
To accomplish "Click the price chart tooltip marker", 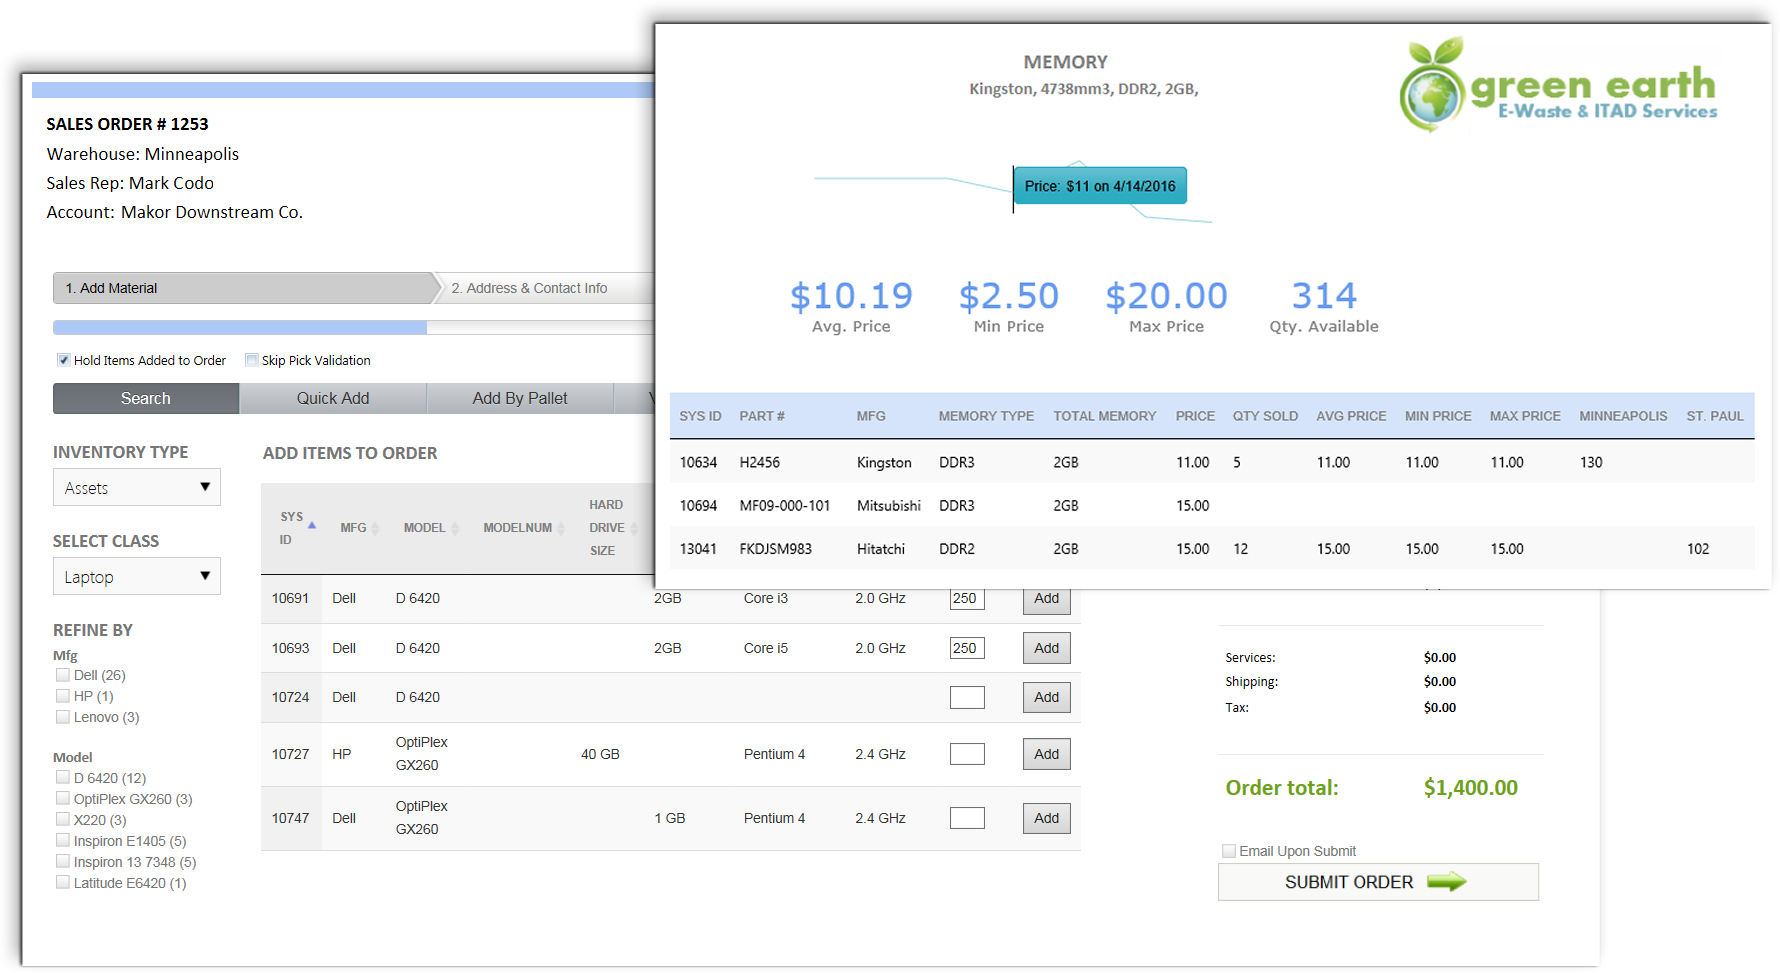I will coord(1100,186).
